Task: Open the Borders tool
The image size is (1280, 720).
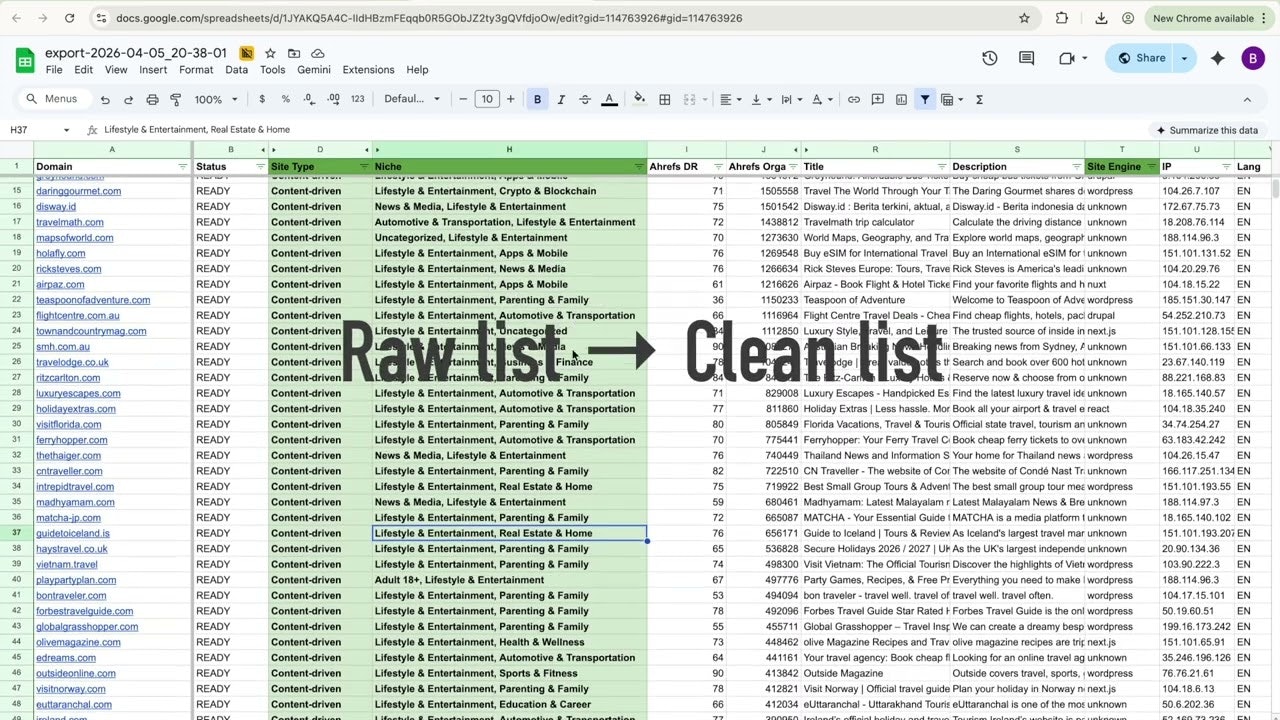Action: (665, 99)
